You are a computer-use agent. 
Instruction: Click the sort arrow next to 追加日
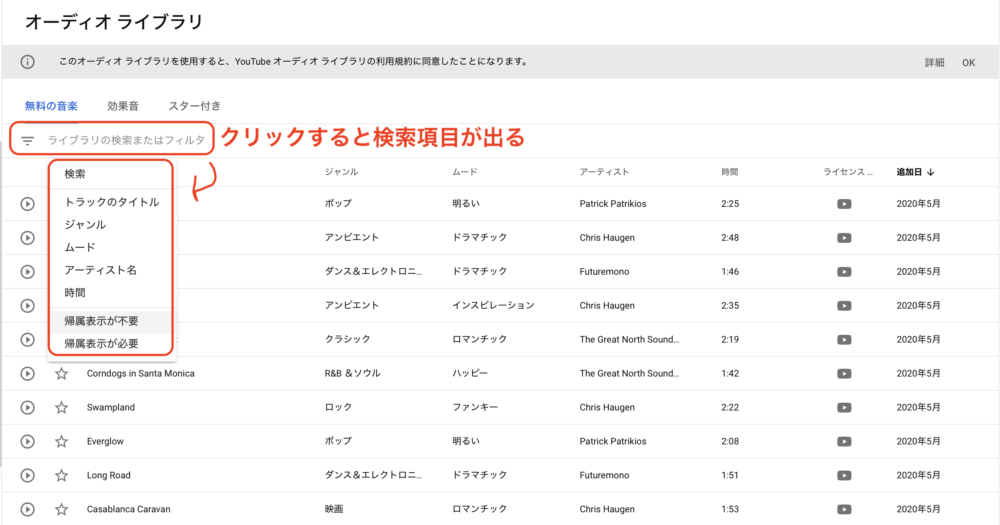(931, 172)
